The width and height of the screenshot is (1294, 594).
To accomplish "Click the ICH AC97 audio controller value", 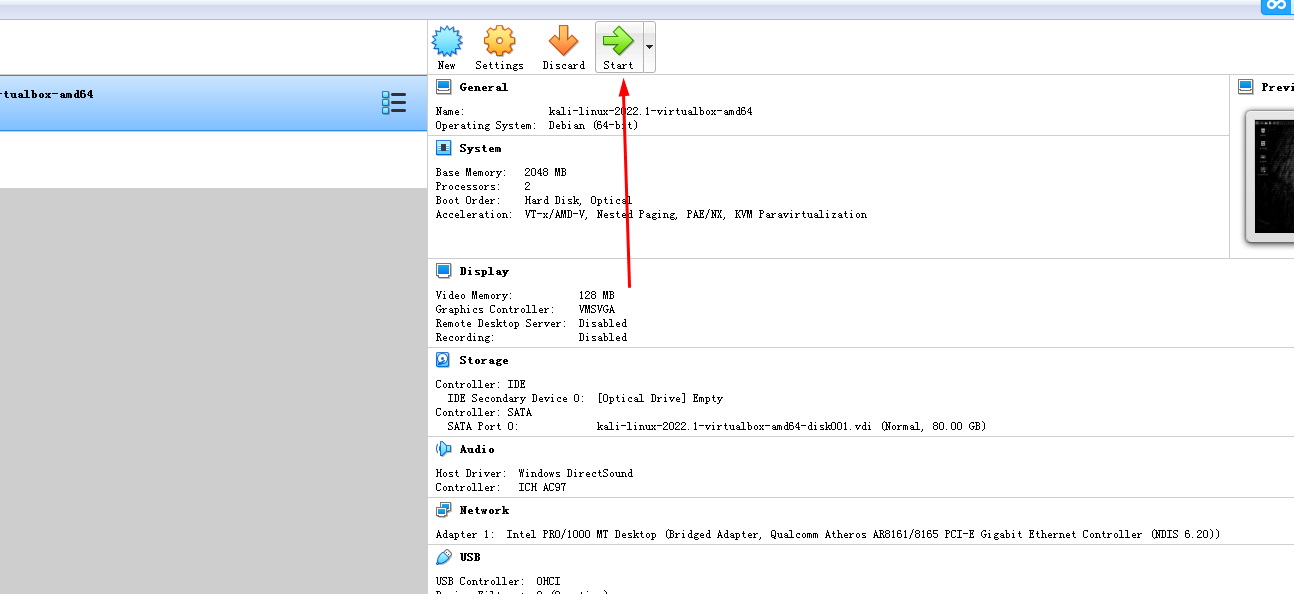I will [542, 487].
